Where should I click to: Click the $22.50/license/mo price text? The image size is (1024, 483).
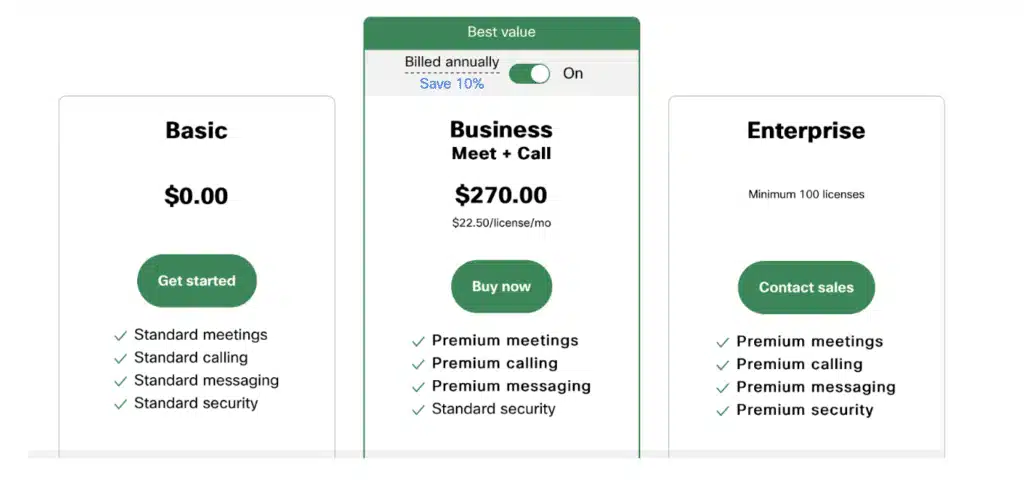501,223
